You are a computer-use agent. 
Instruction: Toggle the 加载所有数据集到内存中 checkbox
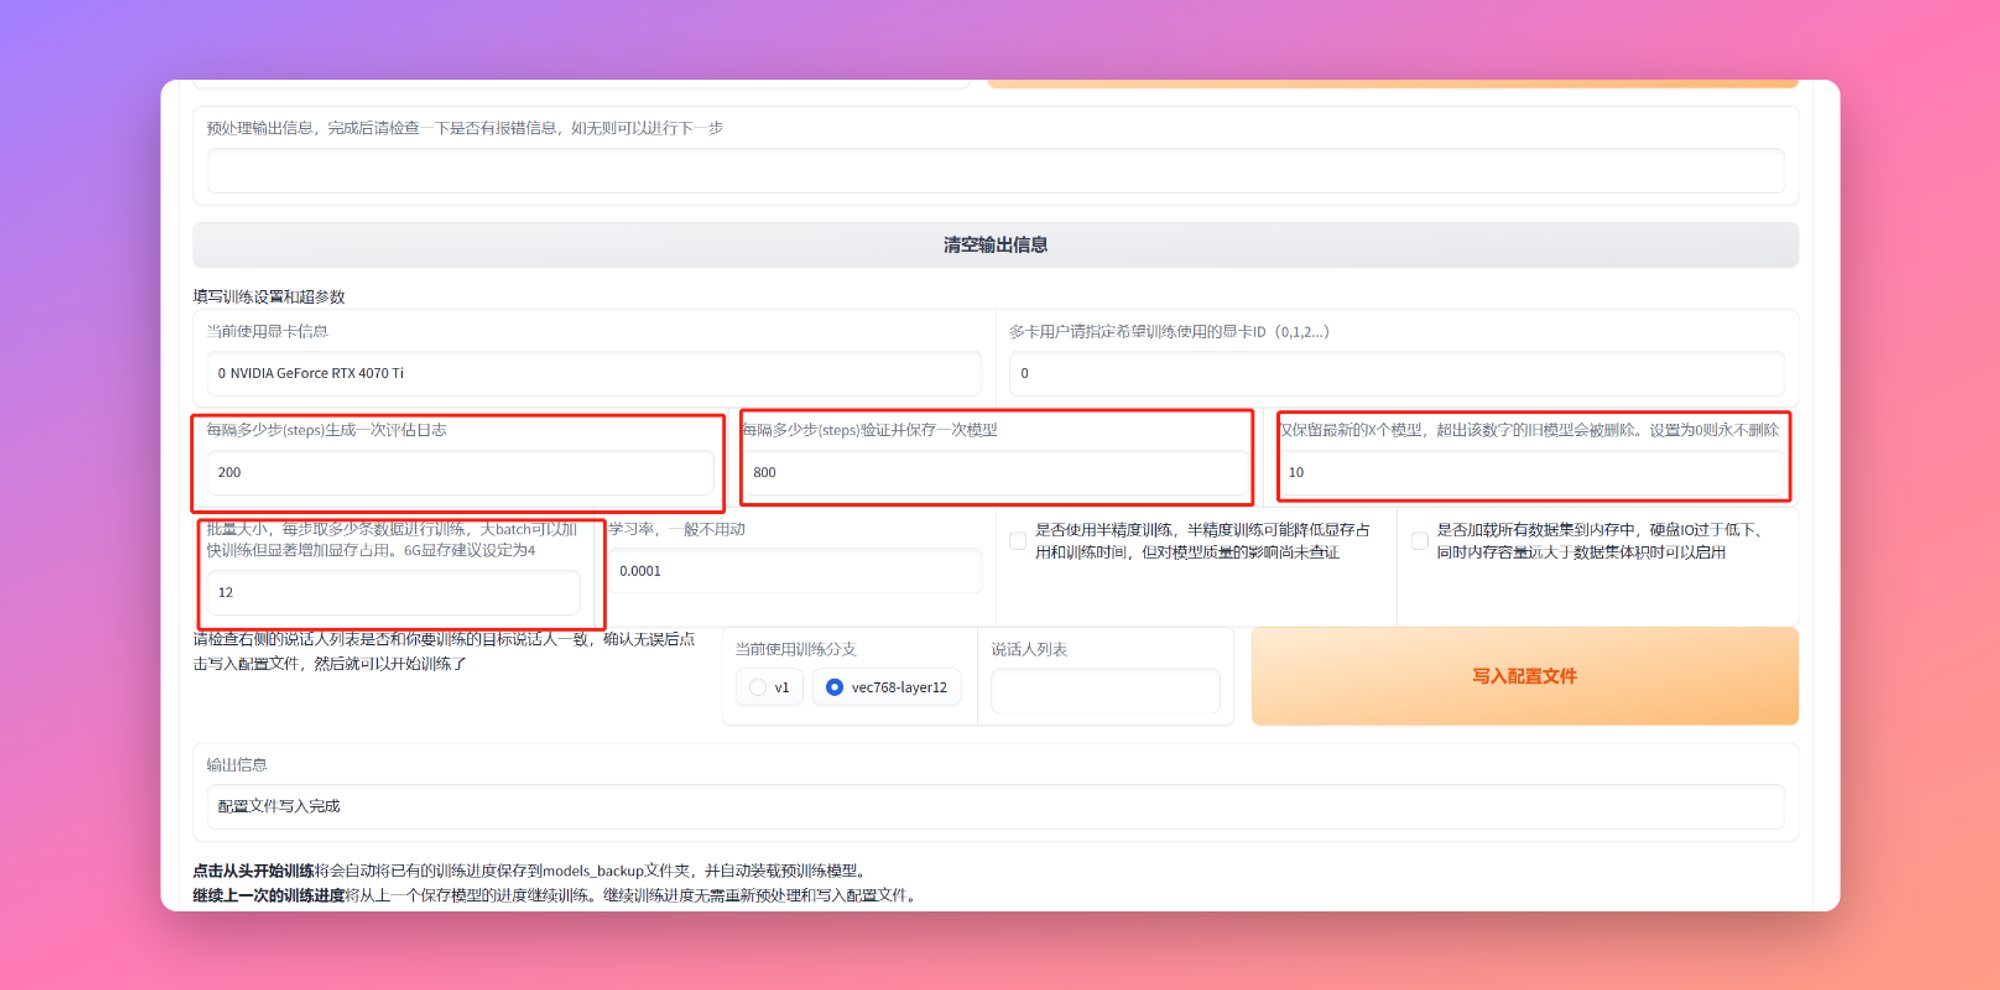point(1419,541)
